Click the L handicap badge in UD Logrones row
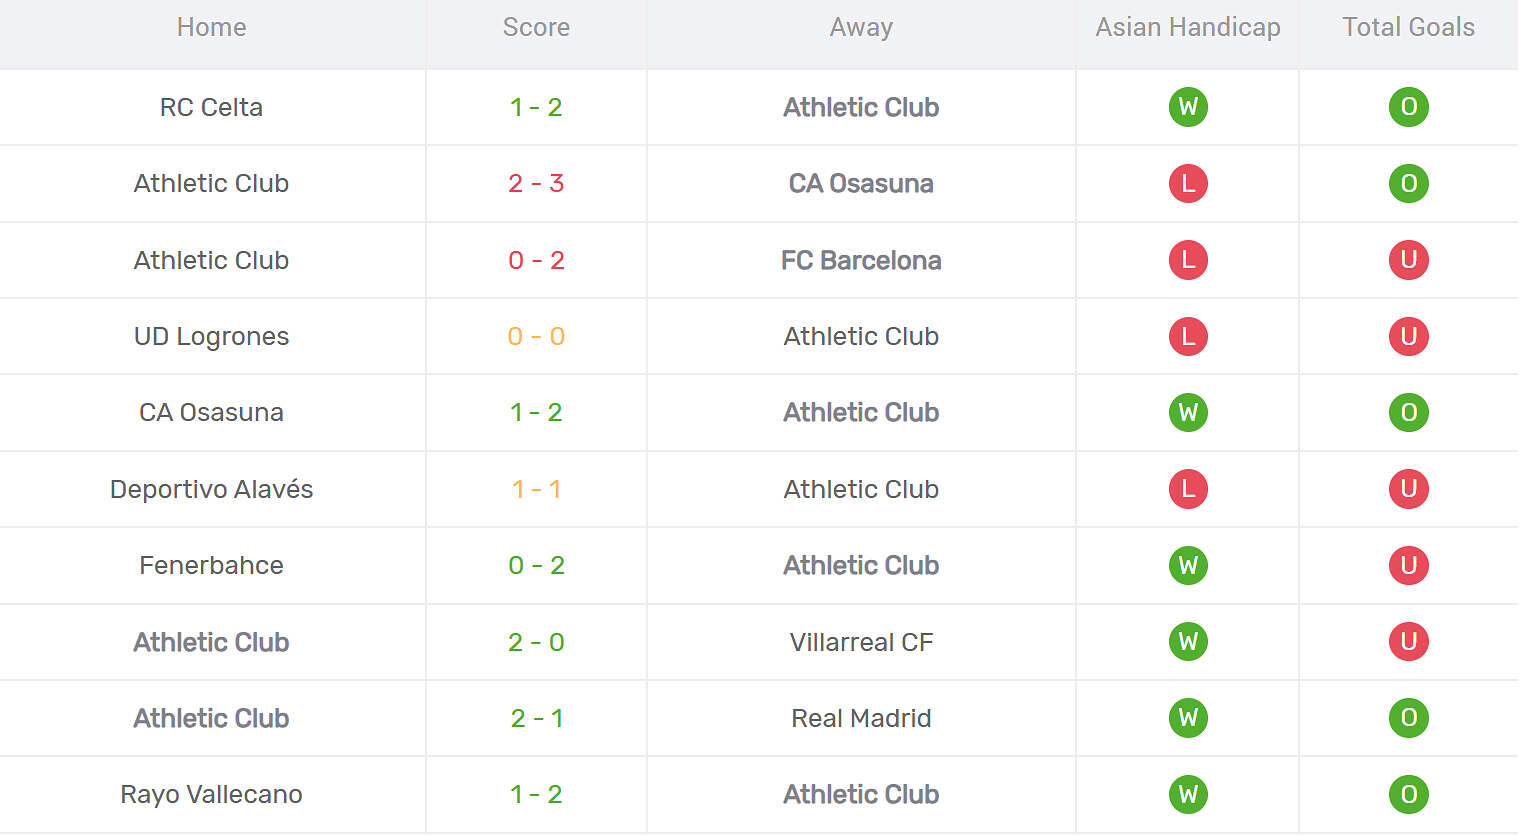Screen dimensions: 1521x835 1188,336
